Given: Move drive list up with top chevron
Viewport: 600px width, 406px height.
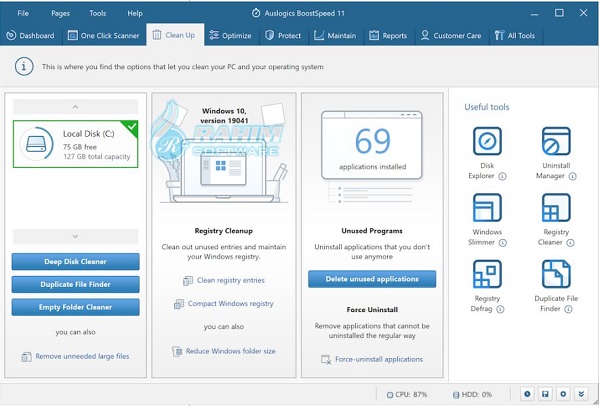Looking at the screenshot, I should [x=75, y=107].
